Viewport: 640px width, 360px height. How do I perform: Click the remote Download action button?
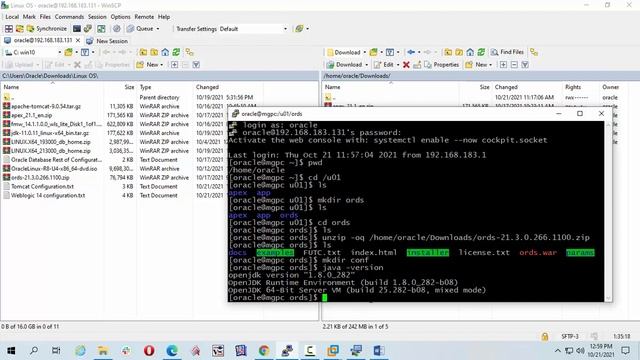tap(344, 64)
